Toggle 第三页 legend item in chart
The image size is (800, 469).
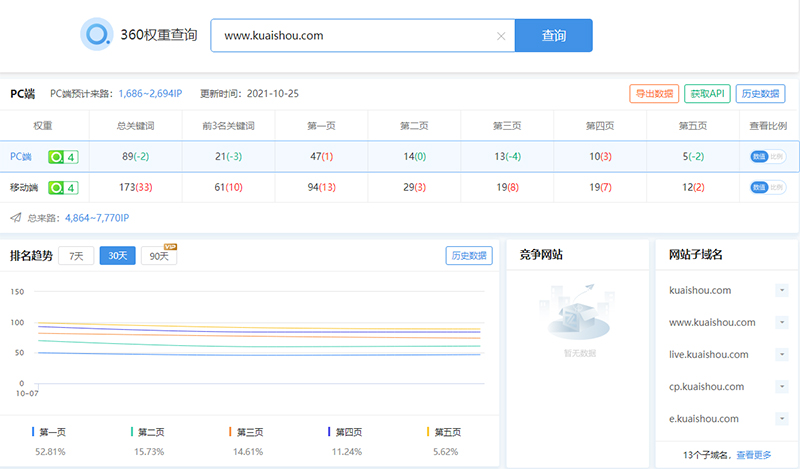246,432
